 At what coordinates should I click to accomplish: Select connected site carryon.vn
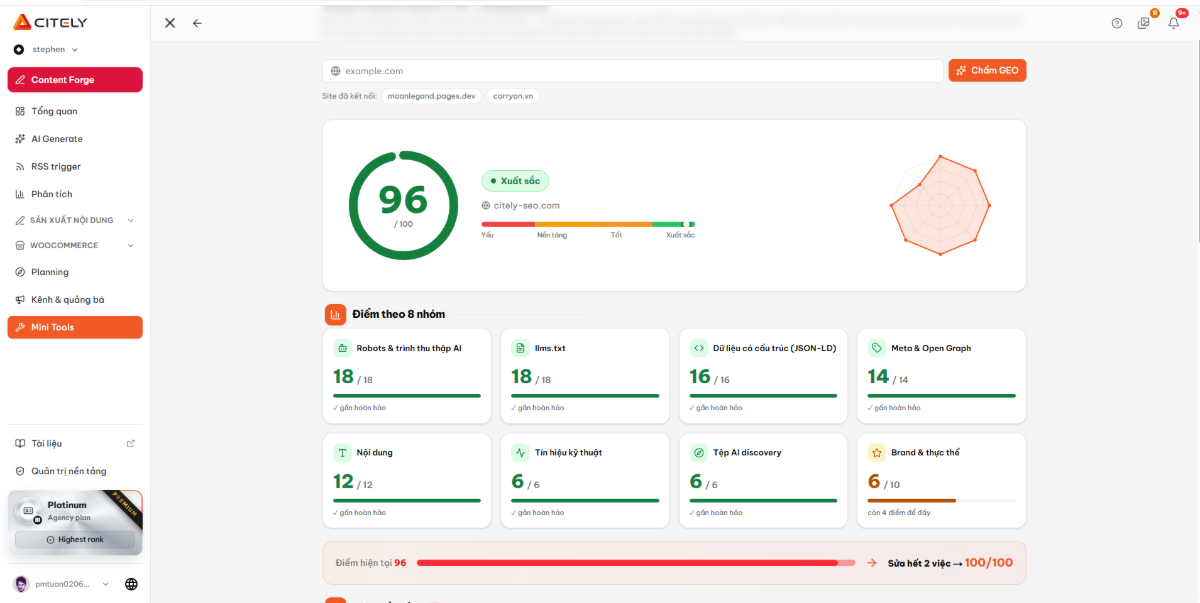tap(514, 96)
